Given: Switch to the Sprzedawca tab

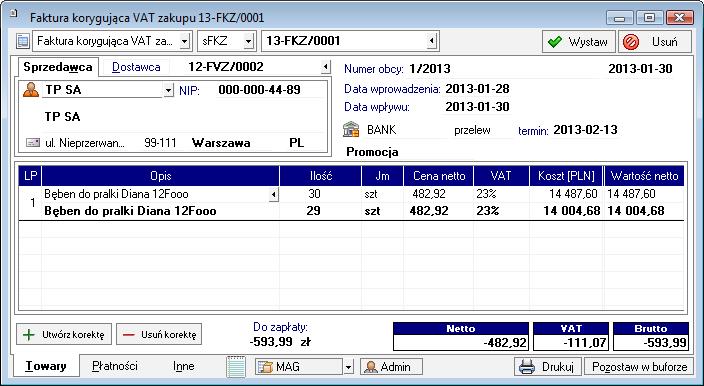Looking at the screenshot, I should 58,67.
